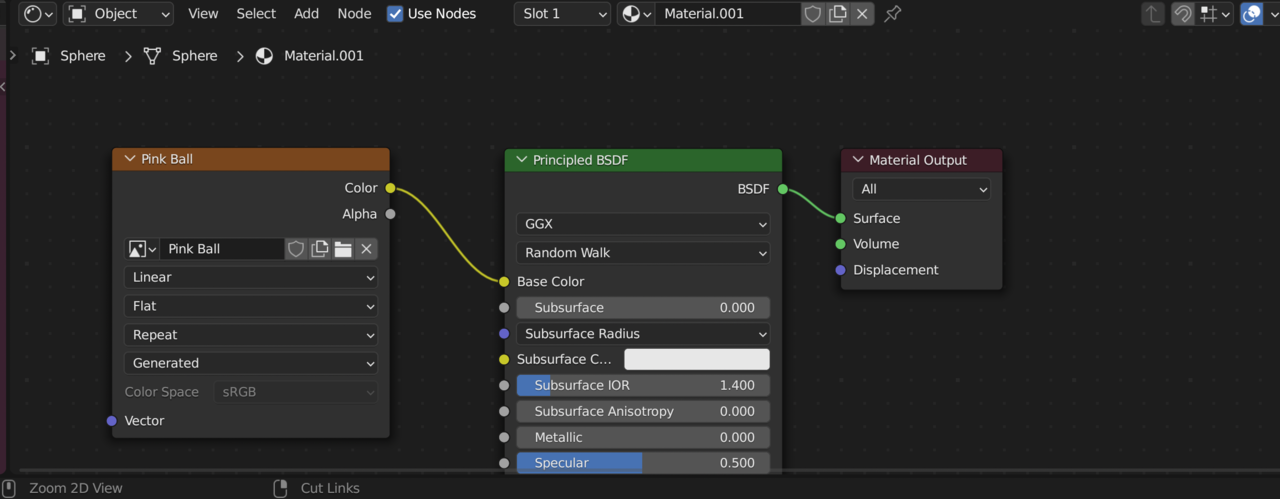The width and height of the screenshot is (1280, 499).
Task: Expand the GGX distribution dropdown
Action: point(643,224)
